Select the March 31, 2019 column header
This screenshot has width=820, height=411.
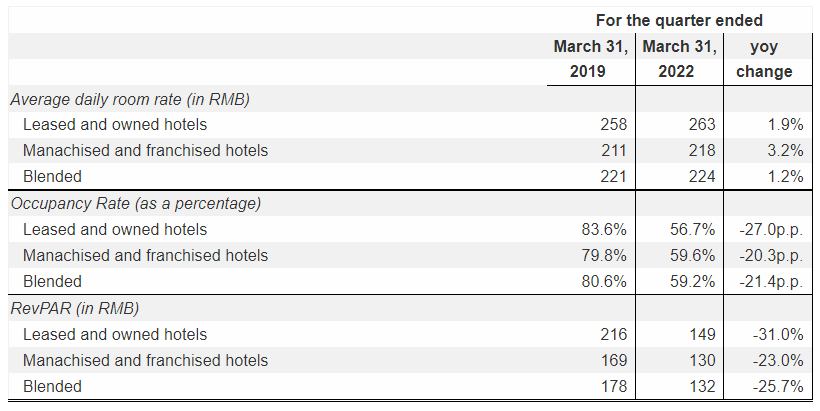coord(591,59)
